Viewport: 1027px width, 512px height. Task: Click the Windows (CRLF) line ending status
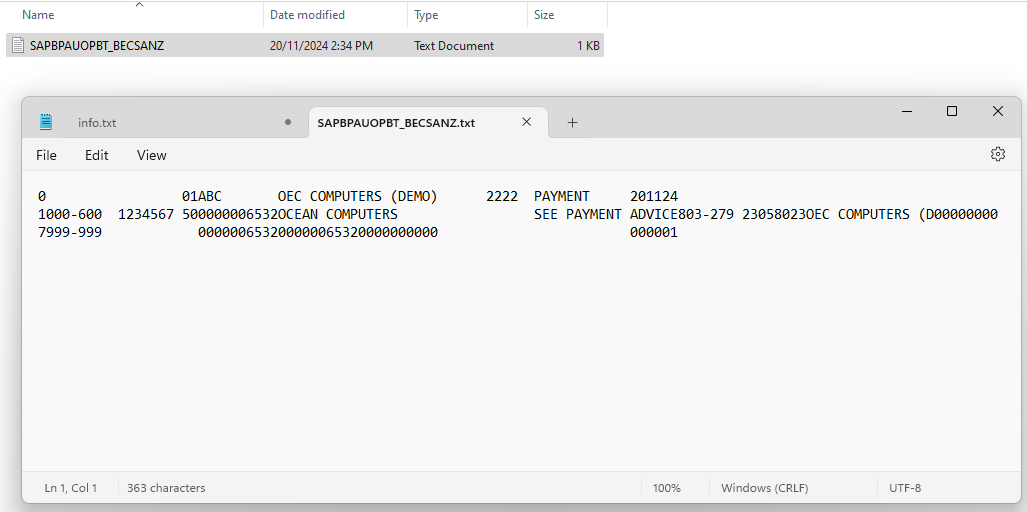coord(764,488)
